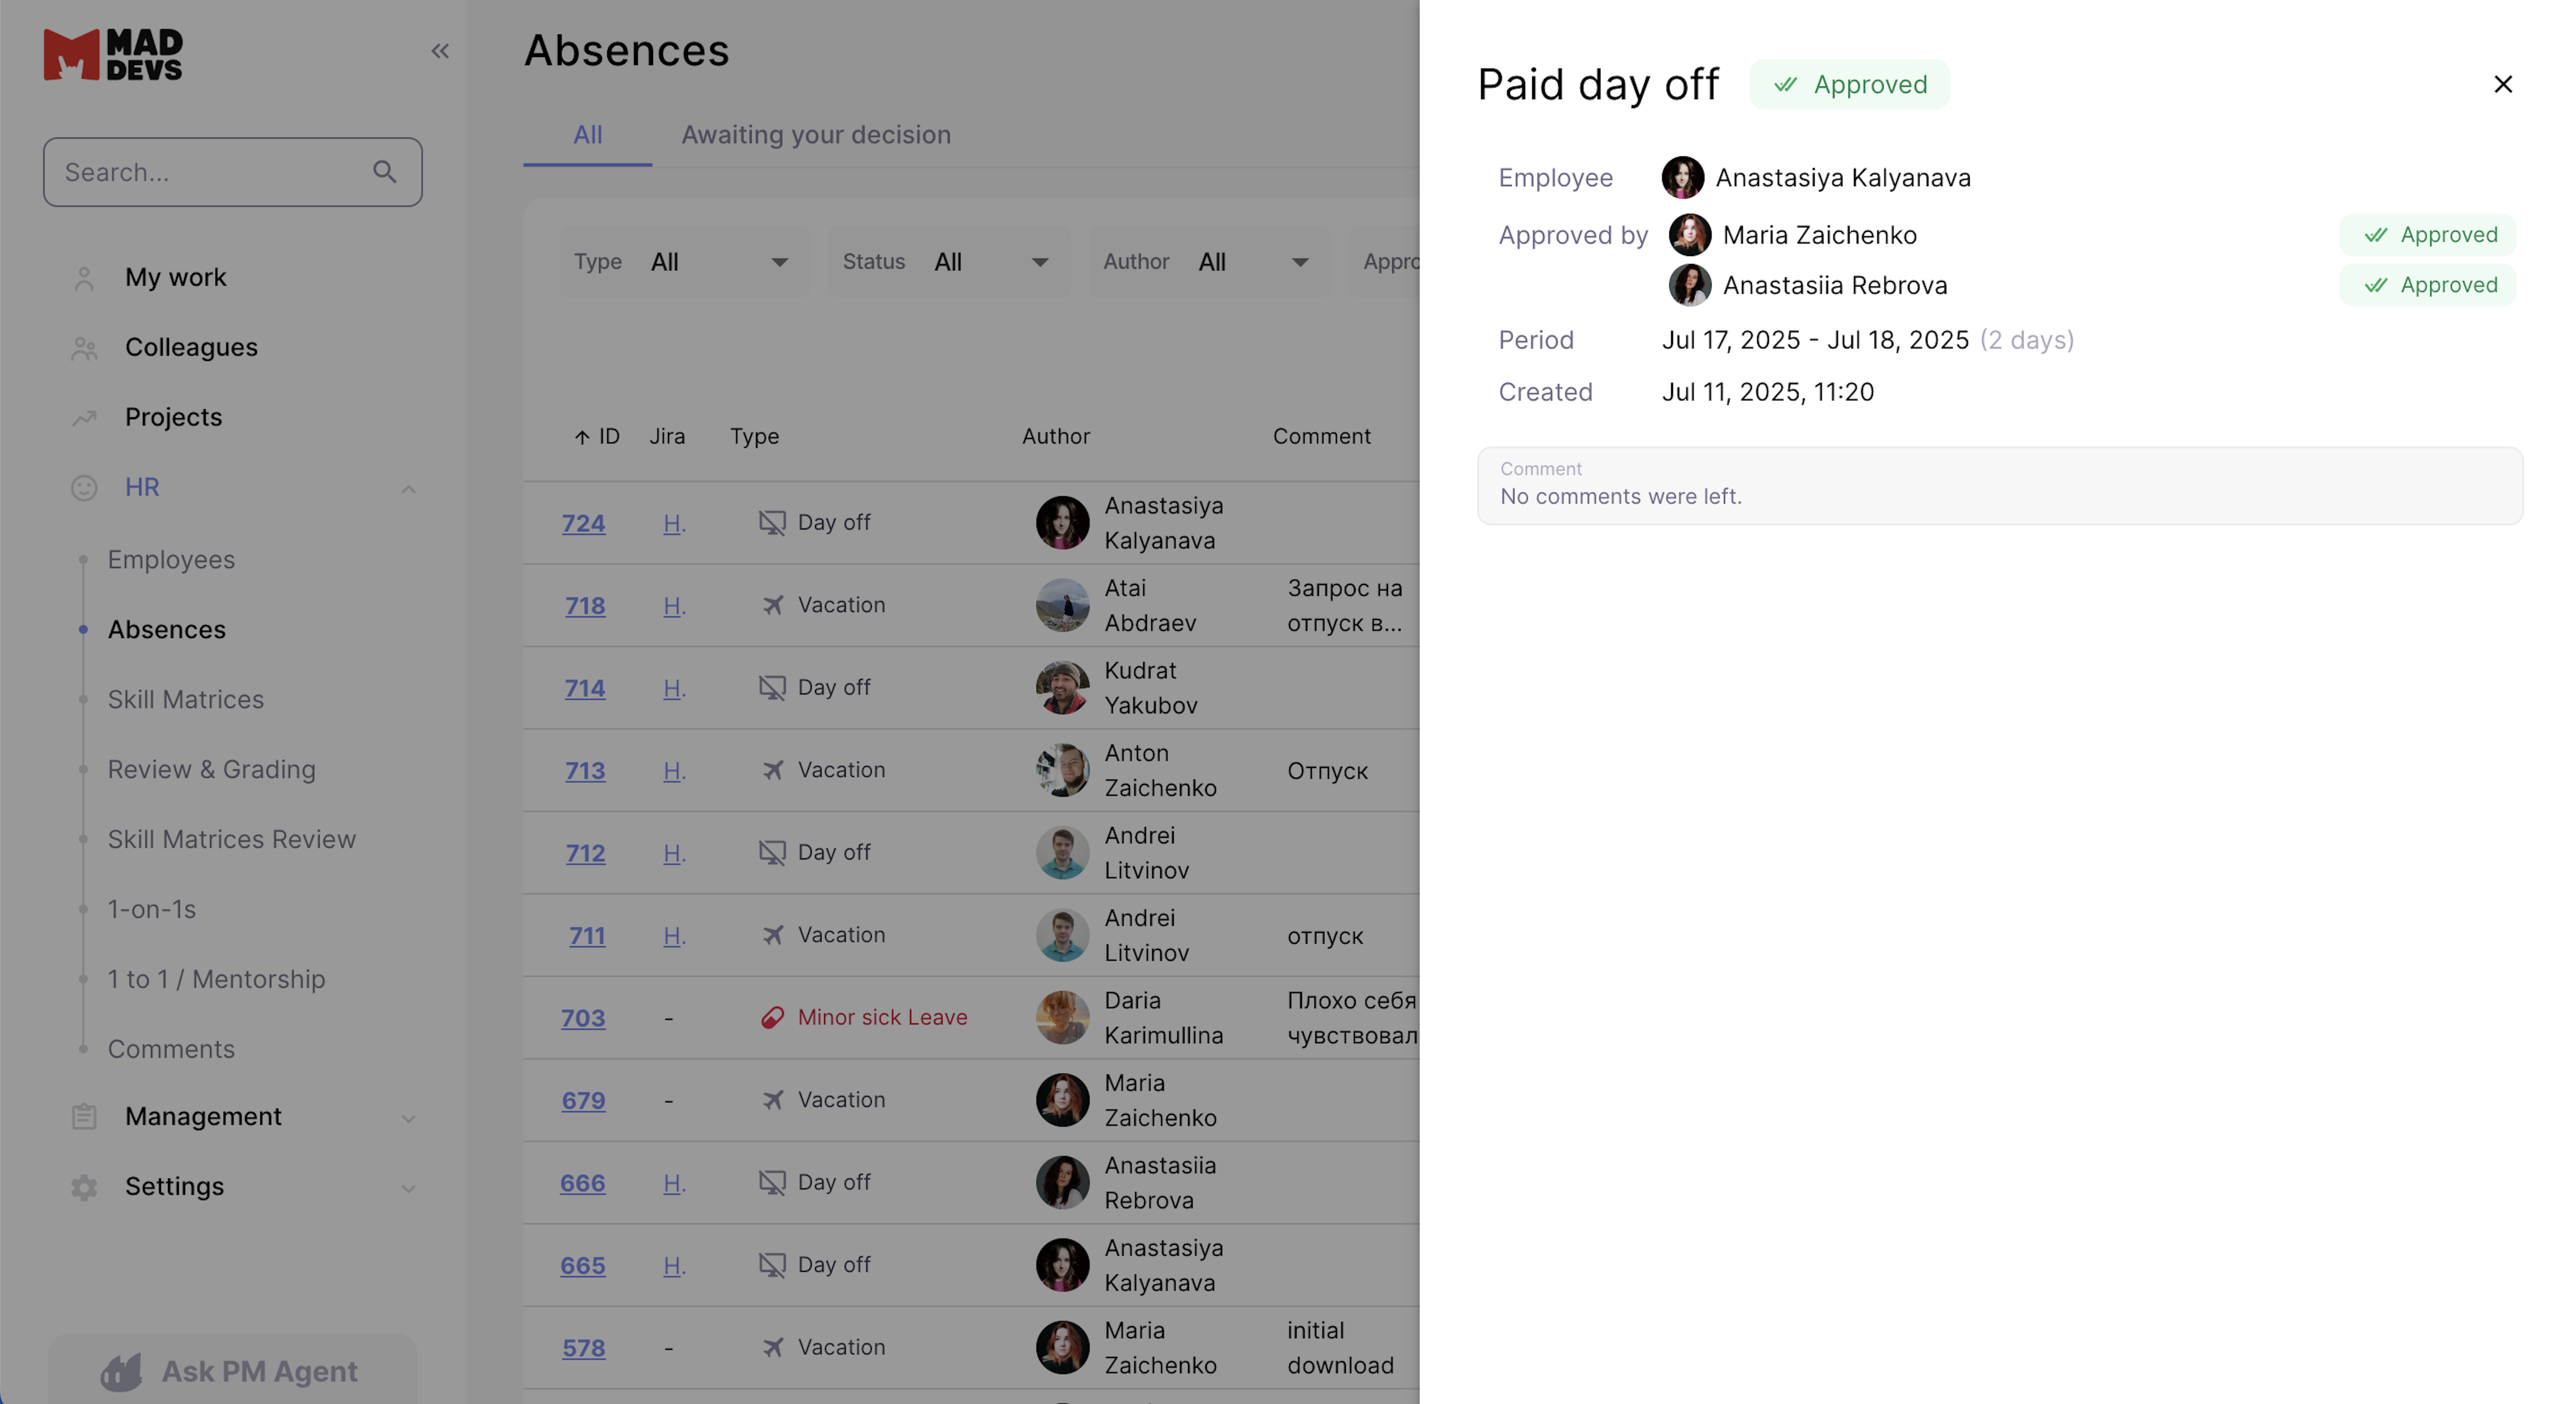Click the My work person icon
This screenshot has width=2576, height=1404.
(x=84, y=278)
